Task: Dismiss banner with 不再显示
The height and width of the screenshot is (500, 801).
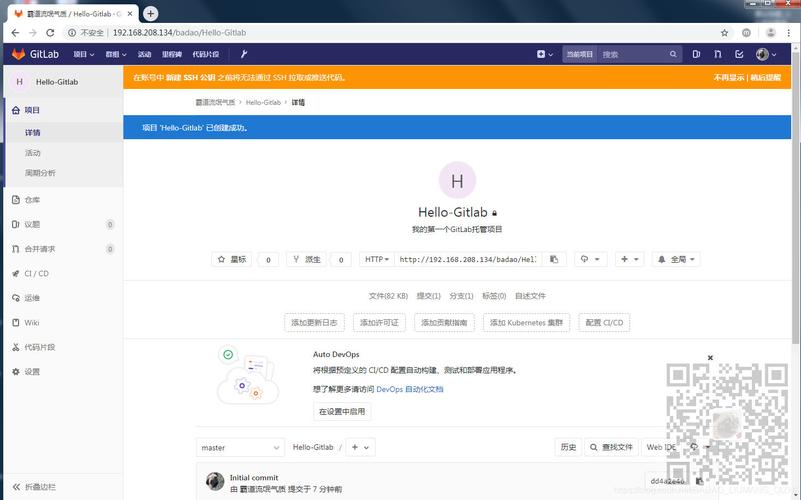Action: [728, 78]
